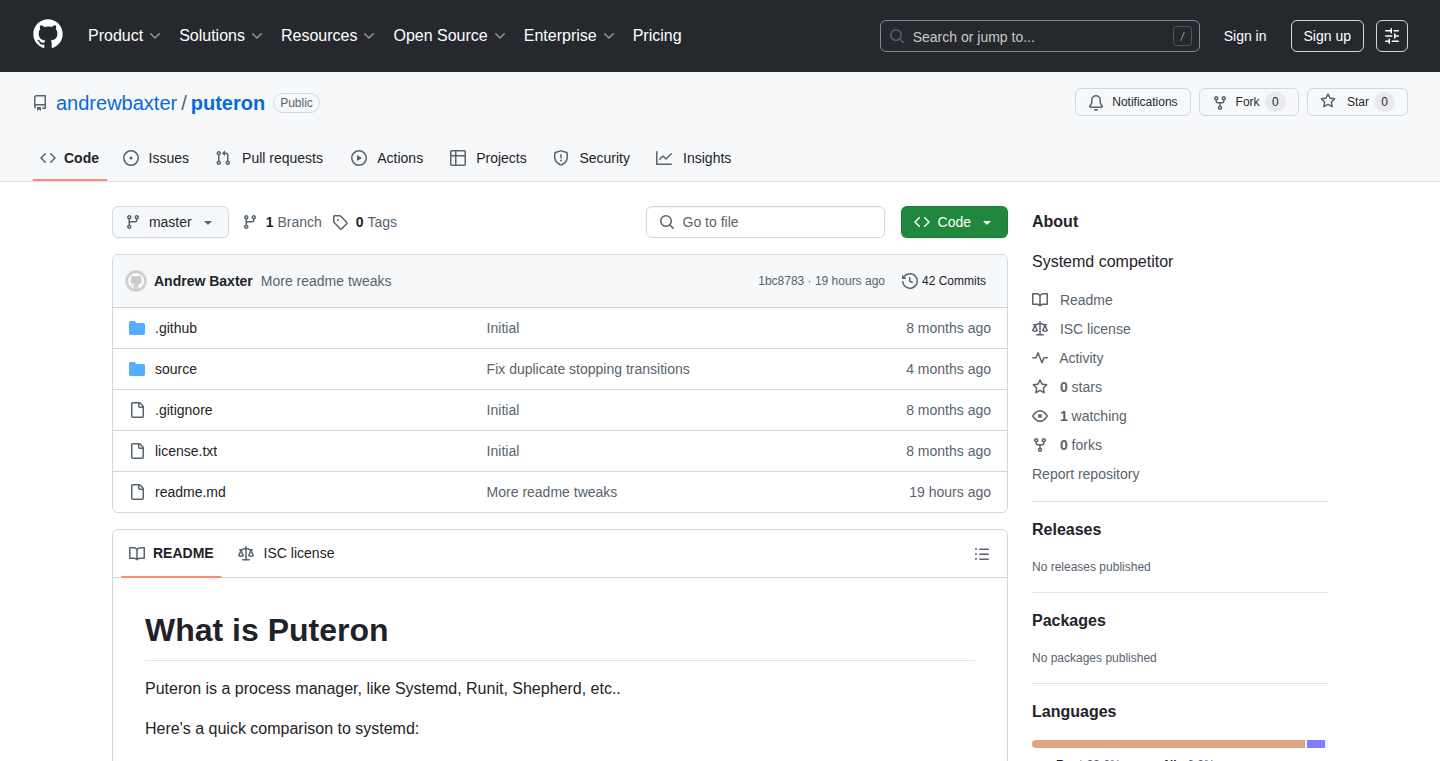
Task: Open the puteron repository link
Action: [x=228, y=103]
